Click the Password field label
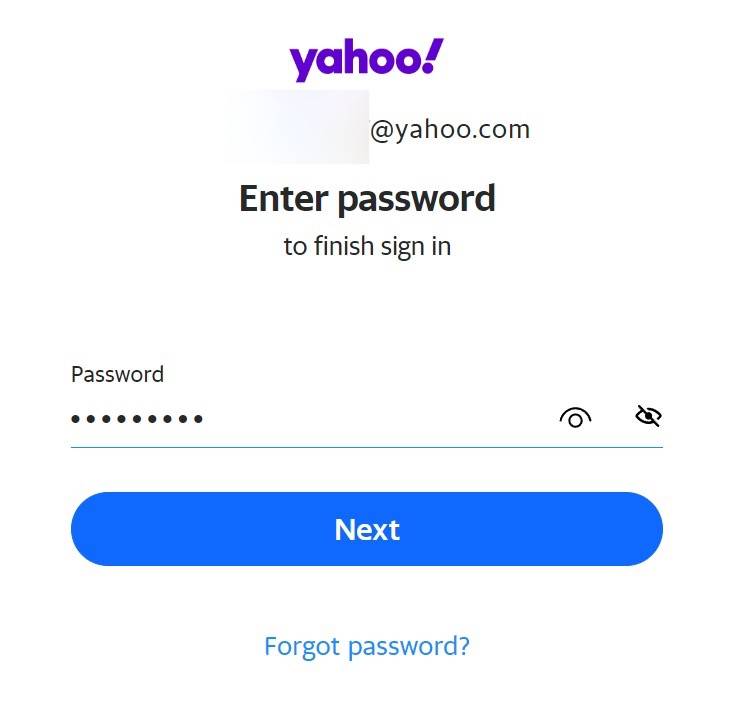Screen dimensions: 748x715 click(x=117, y=375)
